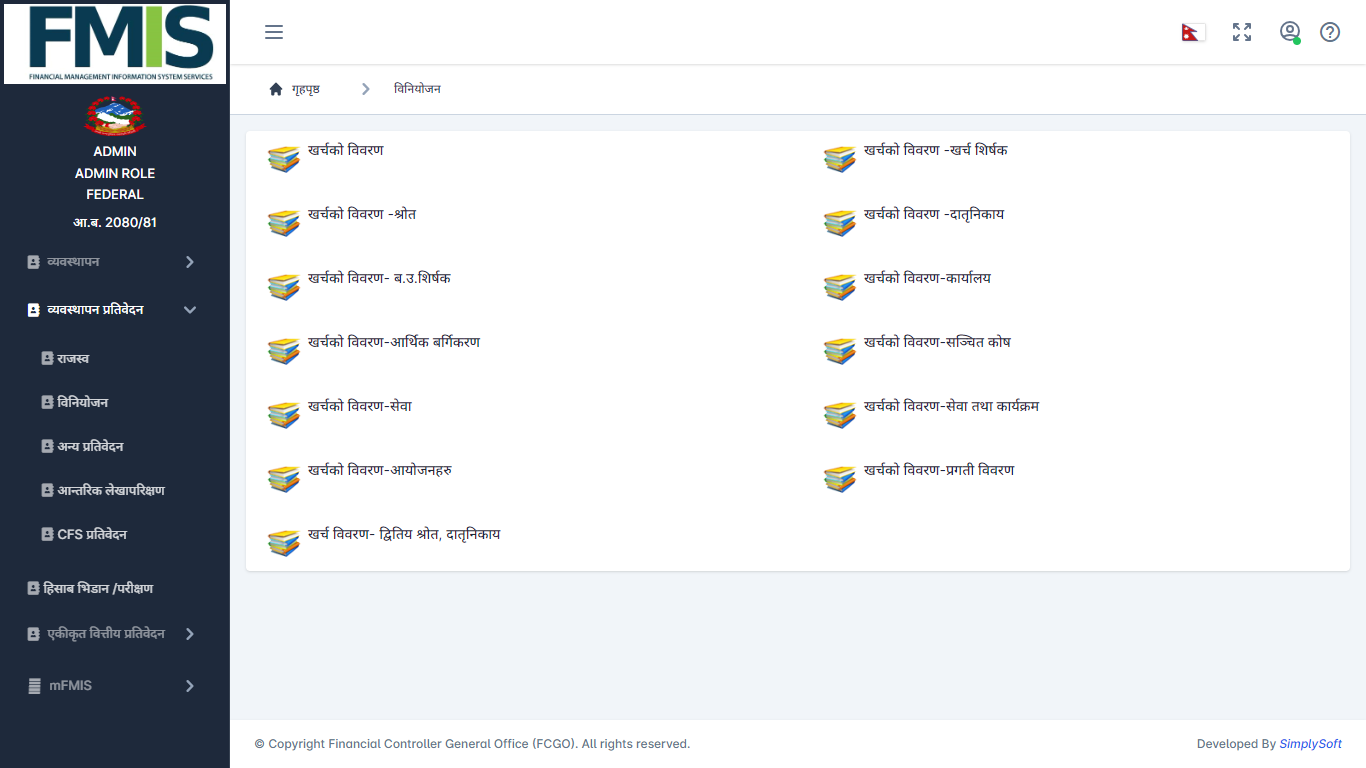The height and width of the screenshot is (768, 1366).
Task: Expand the एकीकृत वित्तीय प्रतिवेदन menu
Action: pos(189,634)
